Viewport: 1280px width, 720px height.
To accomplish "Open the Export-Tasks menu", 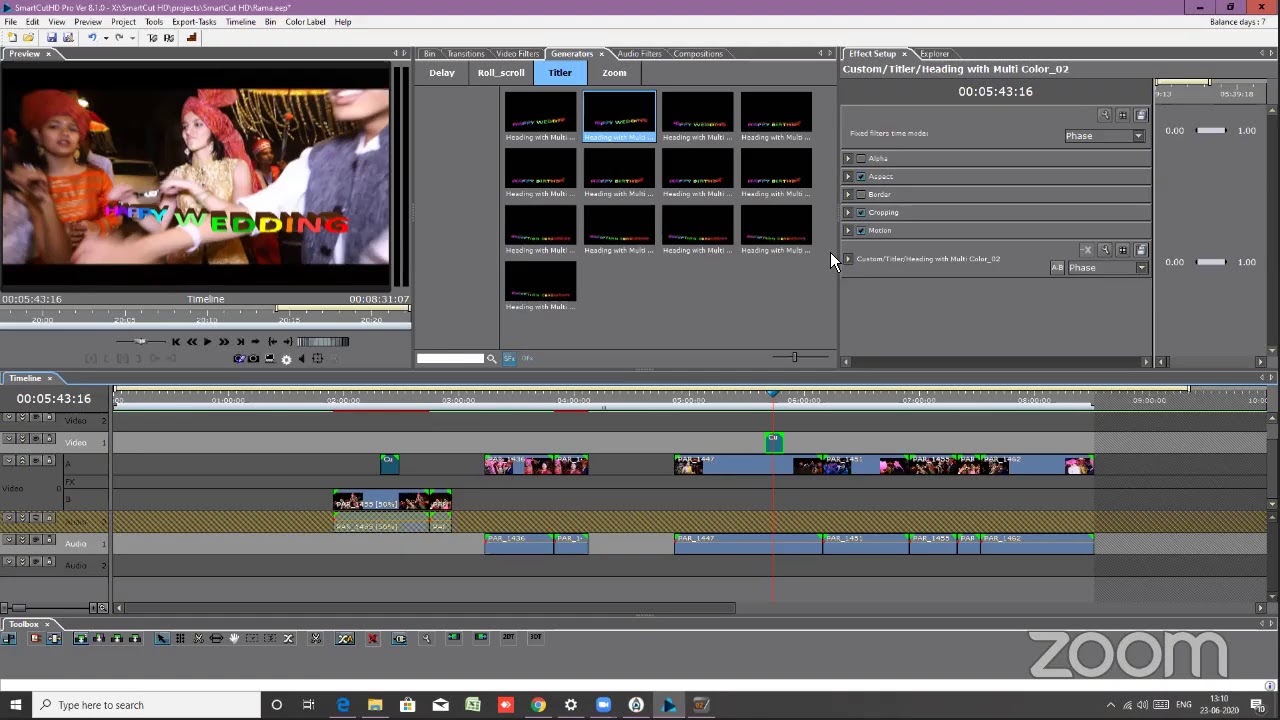I will (x=194, y=22).
